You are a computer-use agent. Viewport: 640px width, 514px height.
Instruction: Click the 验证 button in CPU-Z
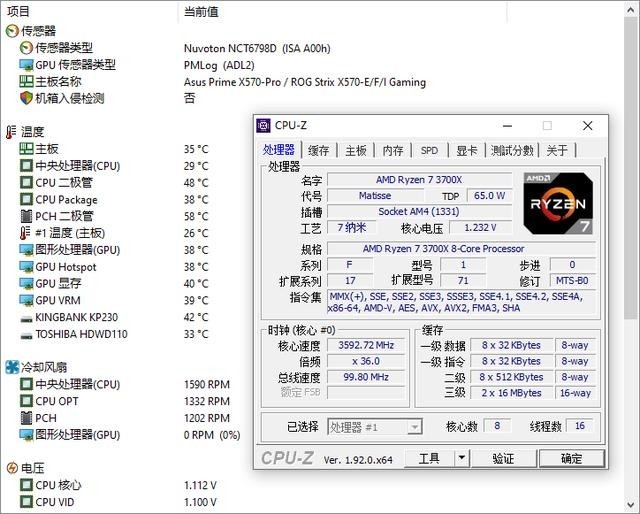504,458
